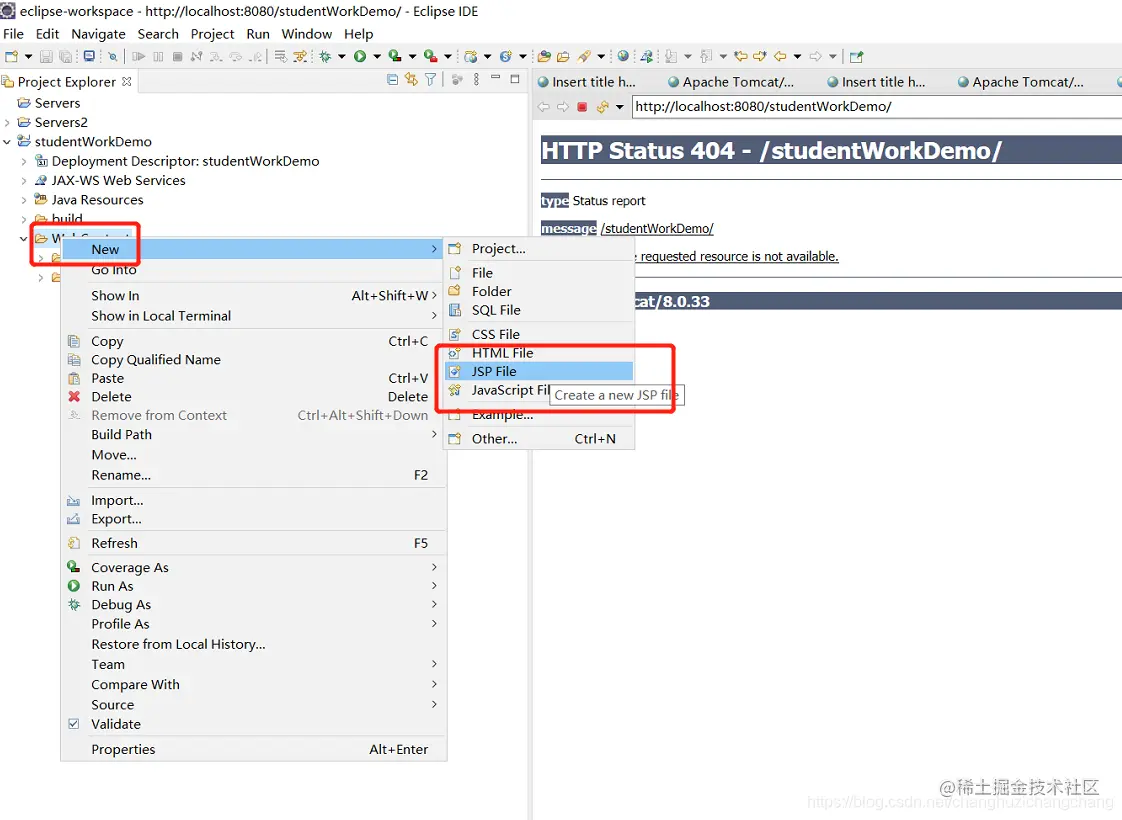Open dropdown arrow beside green Run icon
The width and height of the screenshot is (1122, 820).
(x=377, y=57)
